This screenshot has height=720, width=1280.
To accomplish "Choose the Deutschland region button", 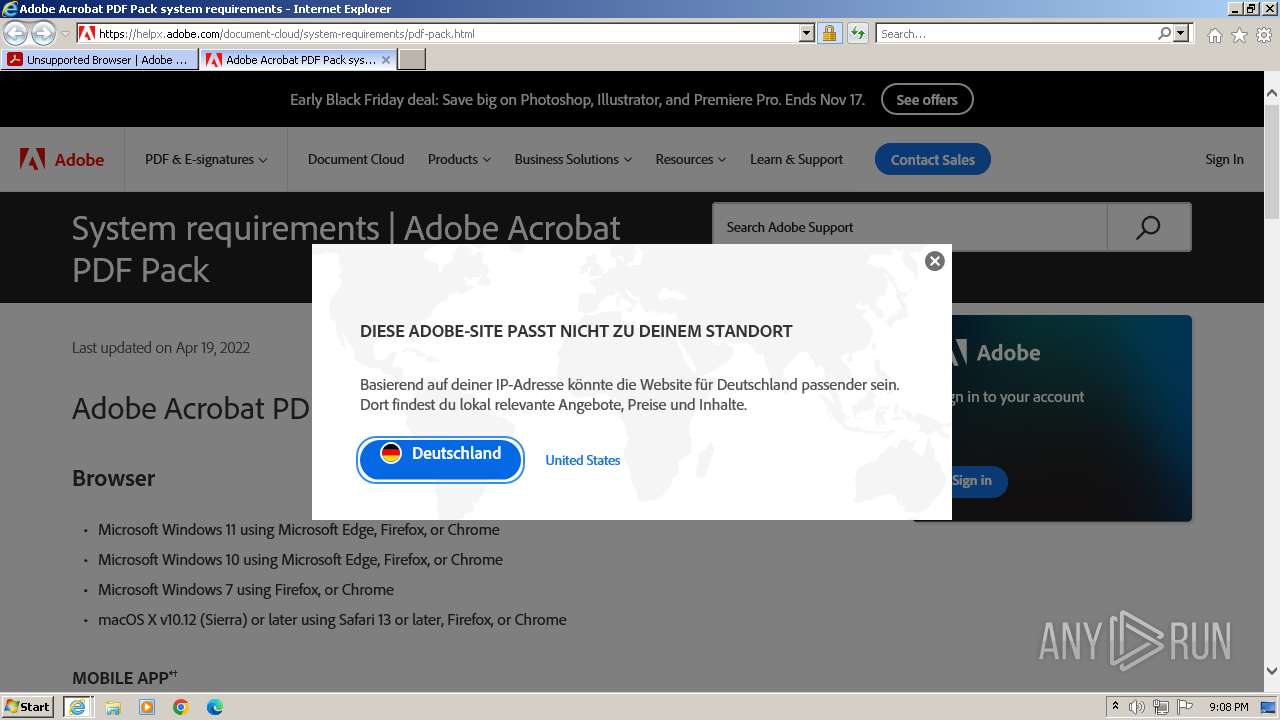I will pyautogui.click(x=441, y=459).
